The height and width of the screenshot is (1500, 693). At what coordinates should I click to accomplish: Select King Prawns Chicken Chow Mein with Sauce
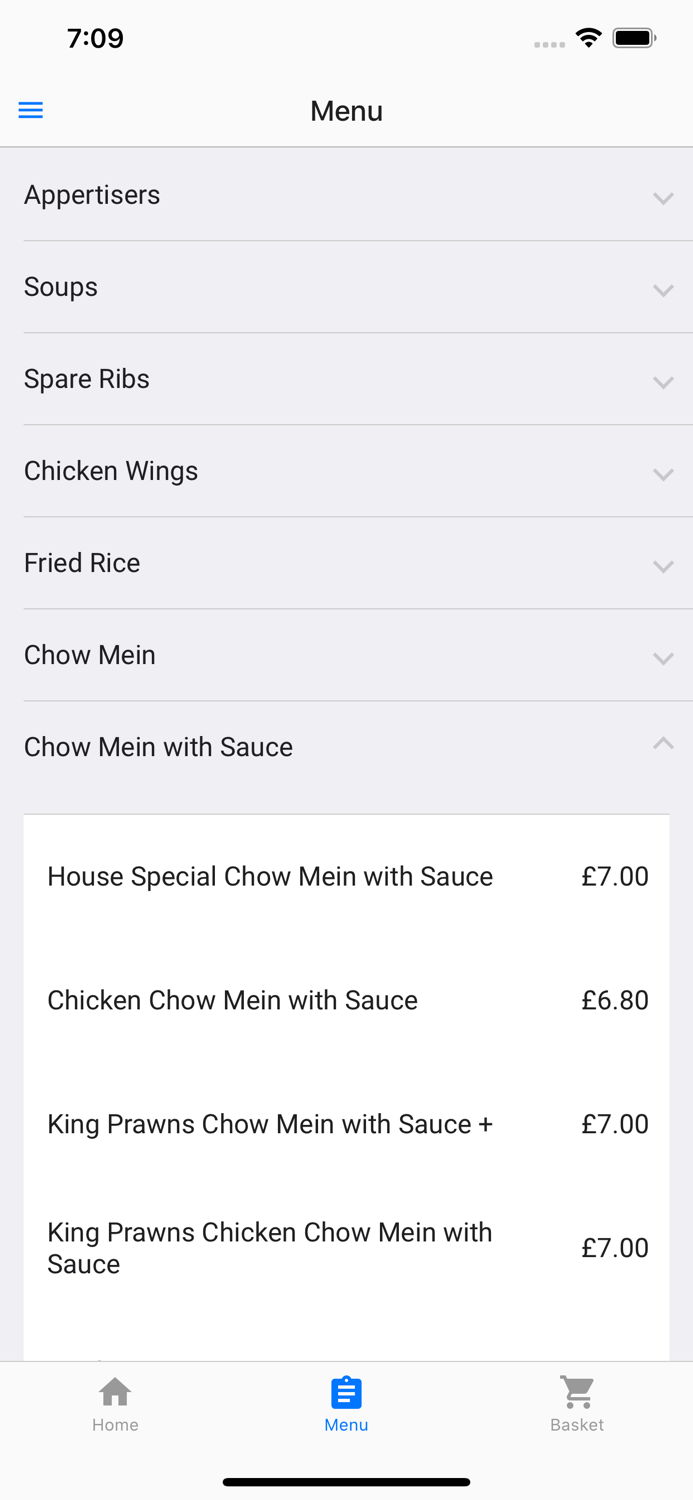pyautogui.click(x=346, y=1247)
